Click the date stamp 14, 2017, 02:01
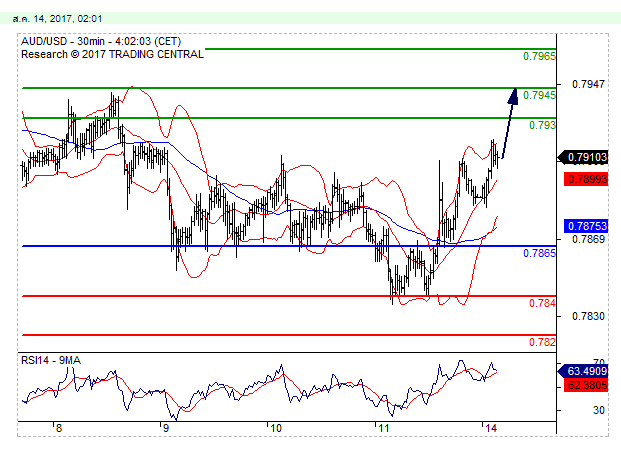 [x=57, y=19]
